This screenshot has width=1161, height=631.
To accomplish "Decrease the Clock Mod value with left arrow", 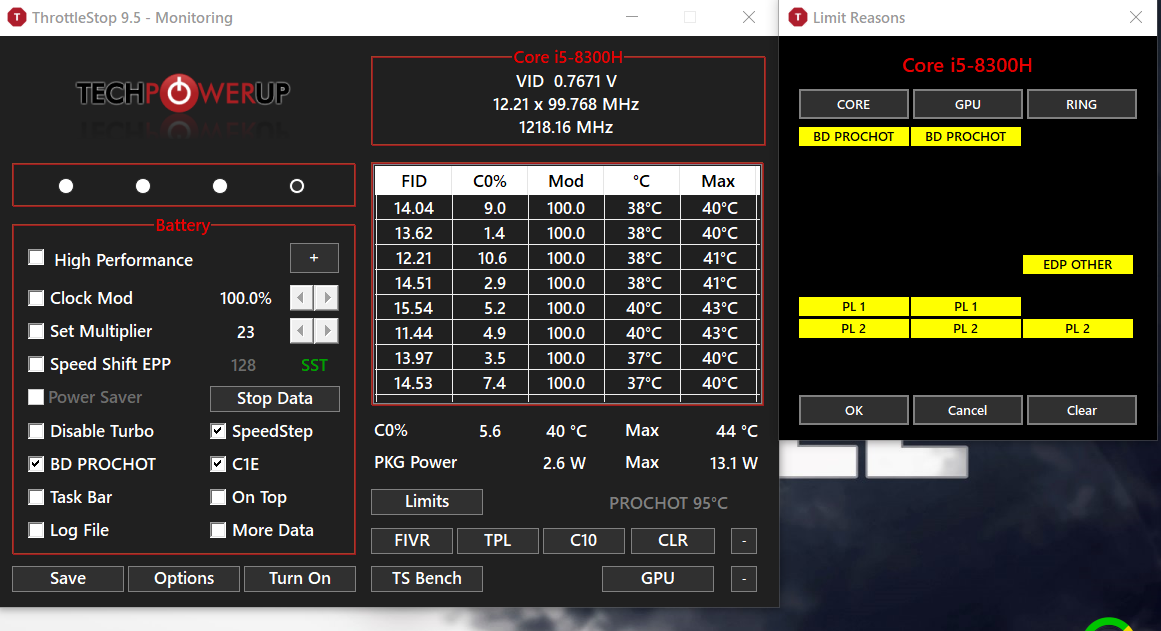I will coord(301,298).
